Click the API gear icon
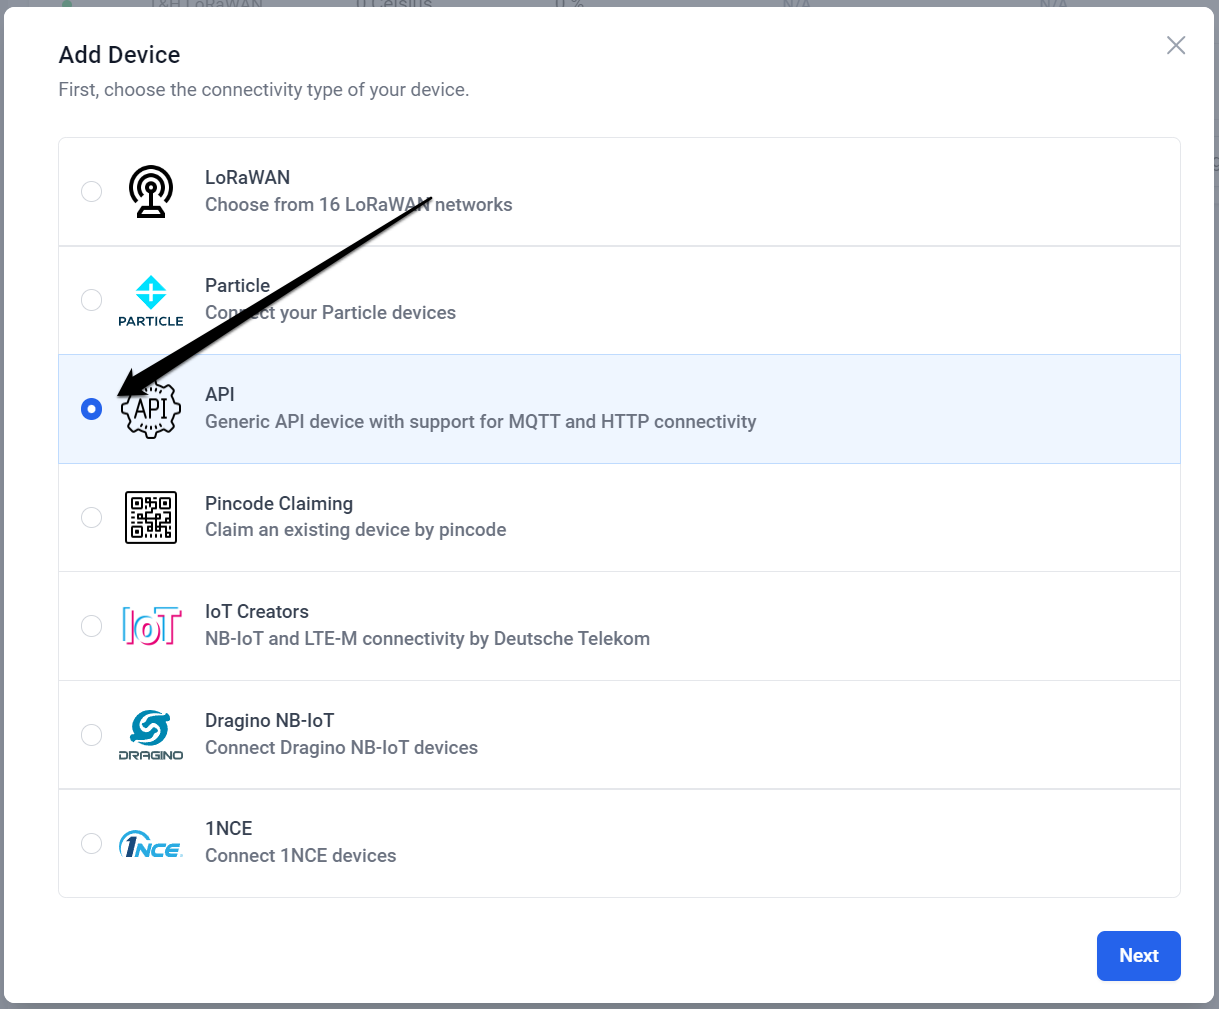1219x1009 pixels. pos(151,409)
